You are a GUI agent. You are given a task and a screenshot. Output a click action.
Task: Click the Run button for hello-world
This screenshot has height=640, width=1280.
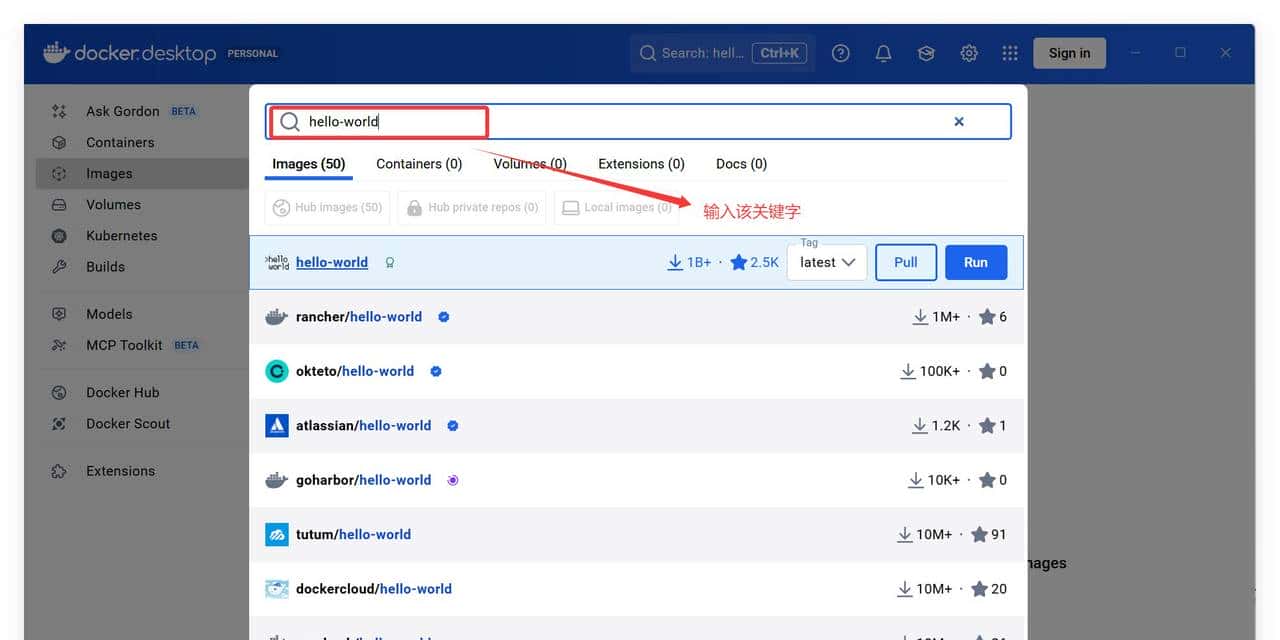pos(975,262)
